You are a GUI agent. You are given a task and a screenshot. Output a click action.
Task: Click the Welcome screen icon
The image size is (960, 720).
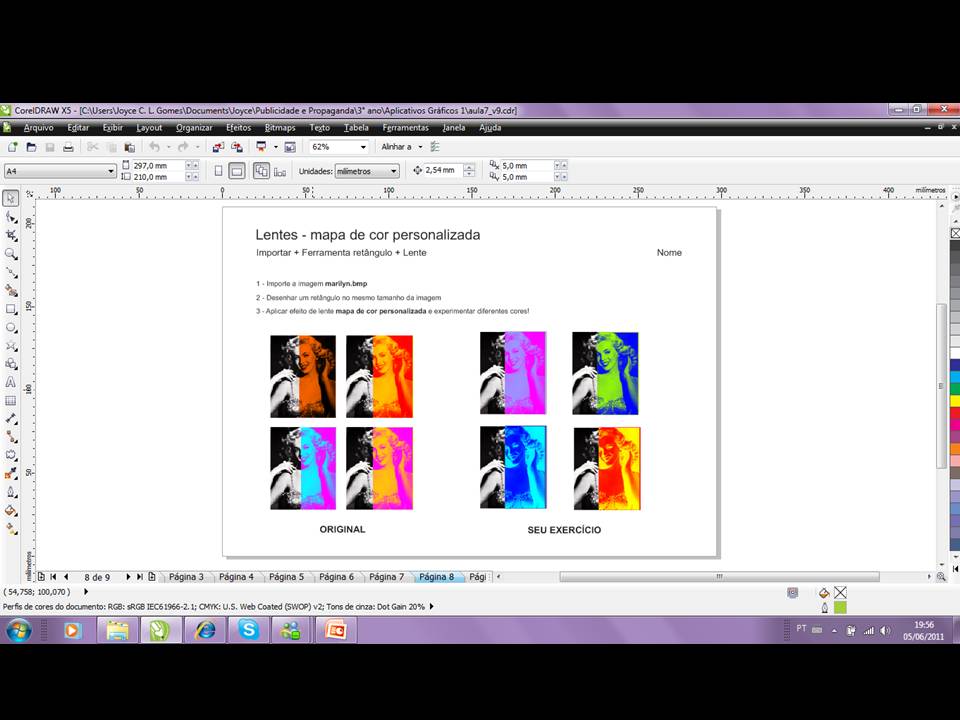click(290, 147)
